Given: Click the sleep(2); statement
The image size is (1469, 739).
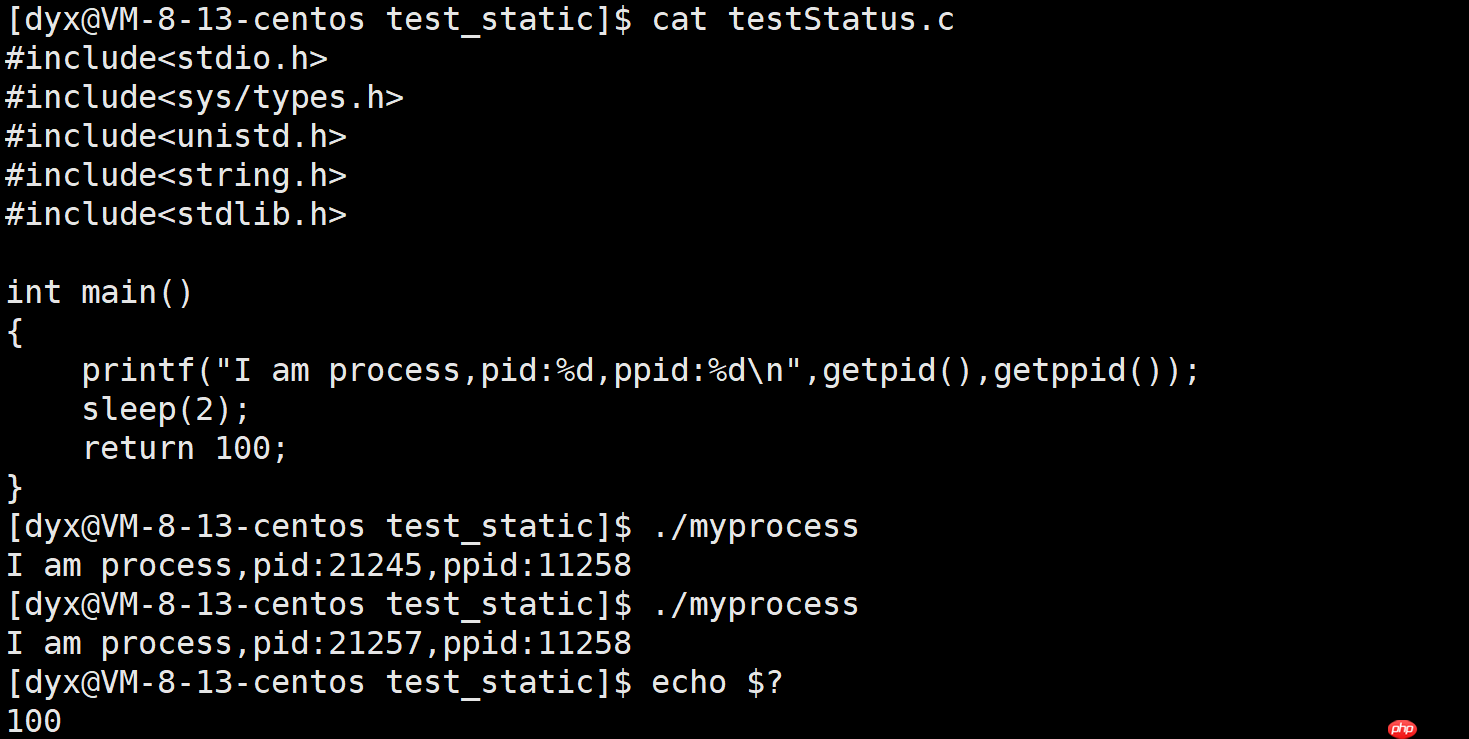Looking at the screenshot, I should (x=166, y=409).
